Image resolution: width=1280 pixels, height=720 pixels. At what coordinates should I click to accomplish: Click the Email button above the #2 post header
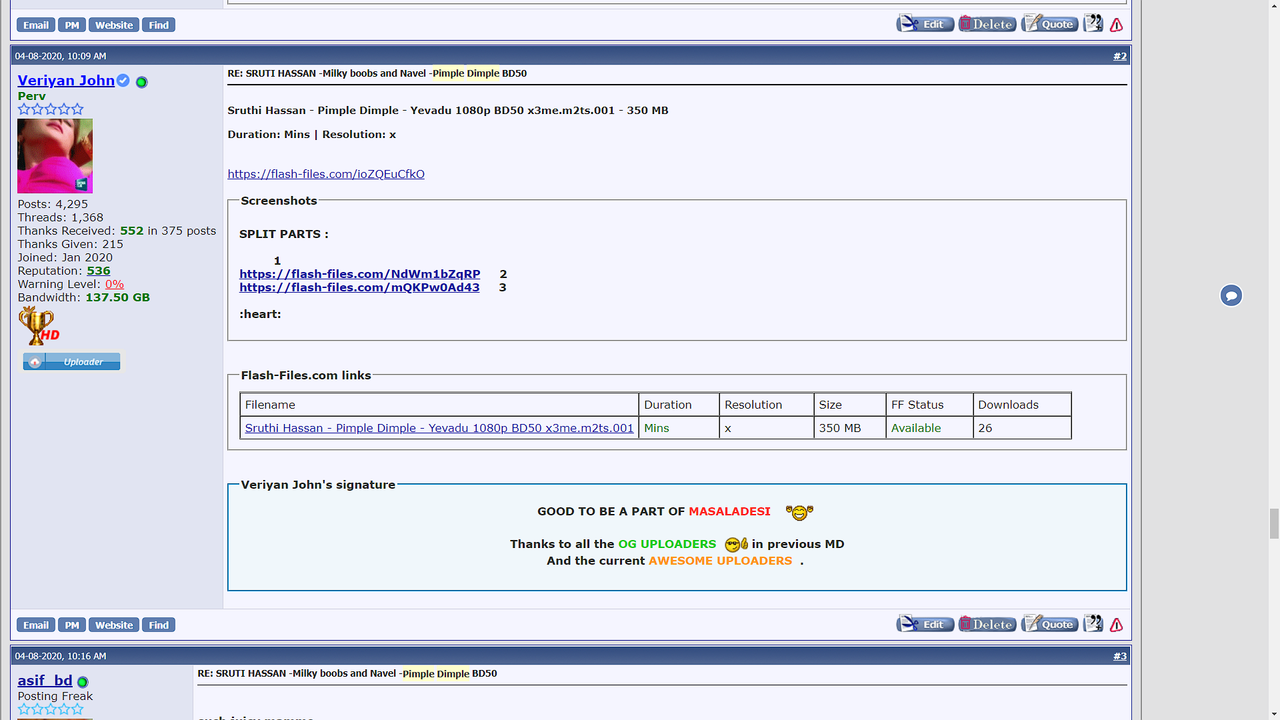coord(36,25)
